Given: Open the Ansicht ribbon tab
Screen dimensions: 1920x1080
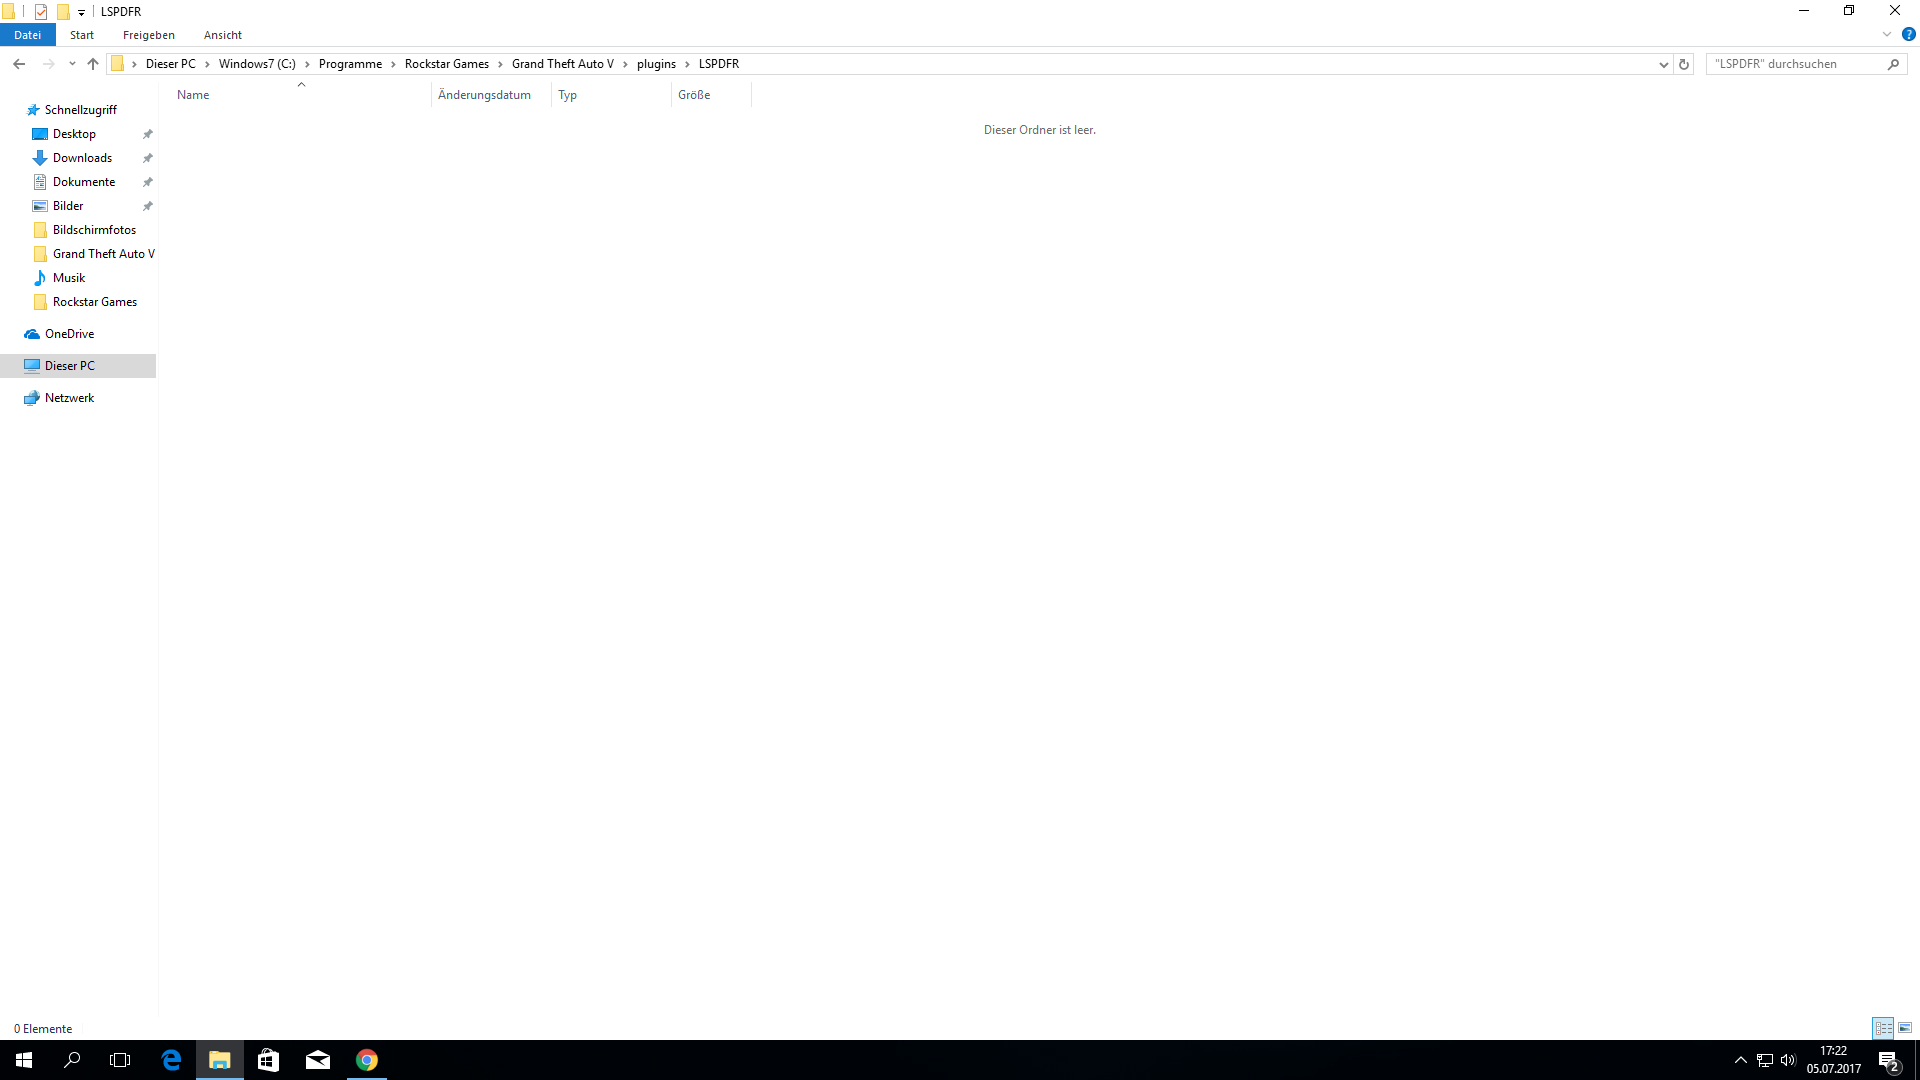Looking at the screenshot, I should click(222, 35).
